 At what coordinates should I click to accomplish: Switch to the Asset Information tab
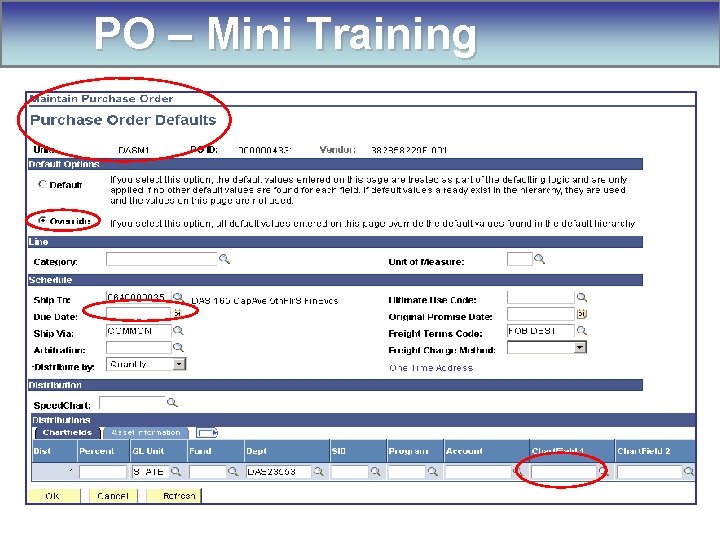(x=146, y=433)
